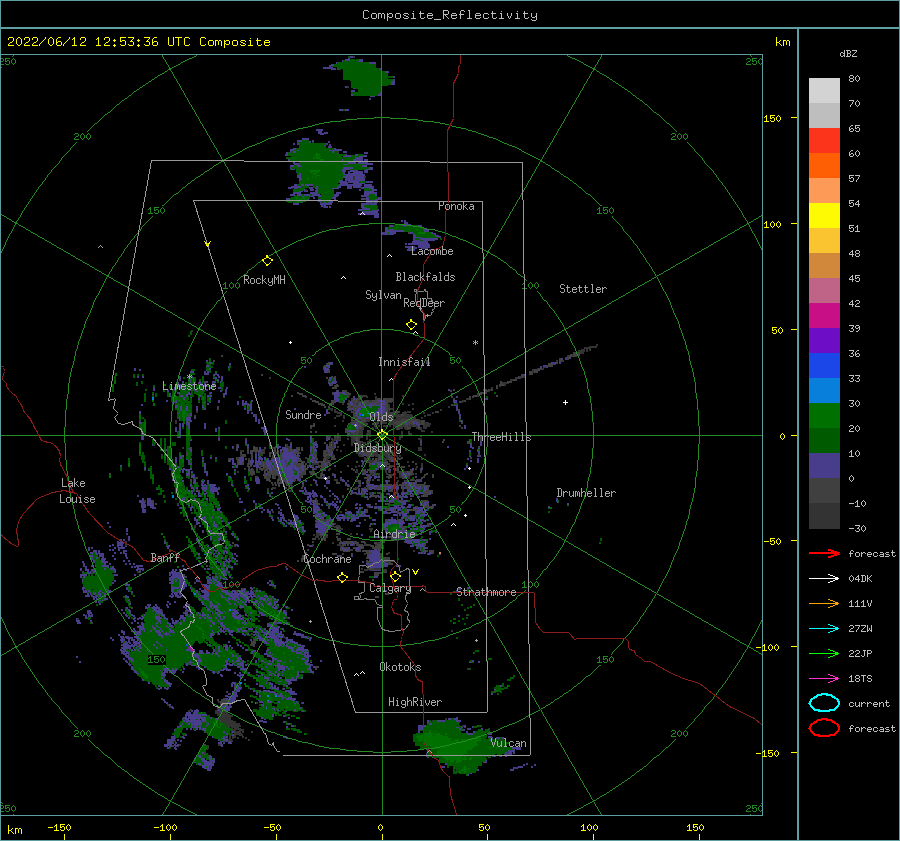The height and width of the screenshot is (841, 900).
Task: Click the yellow diamond marker below Cochrane
Action: [x=342, y=577]
